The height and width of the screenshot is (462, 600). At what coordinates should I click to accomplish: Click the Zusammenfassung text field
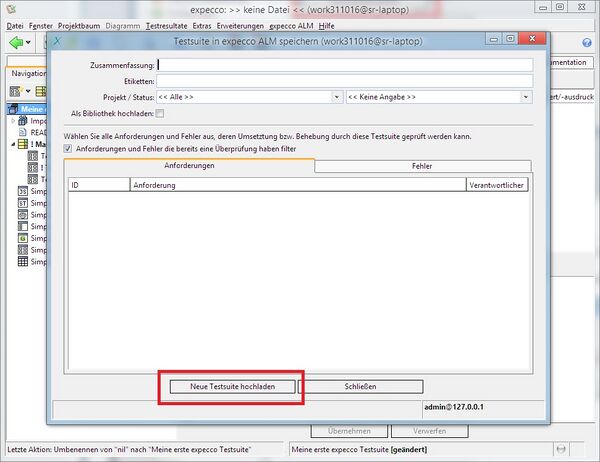[345, 64]
